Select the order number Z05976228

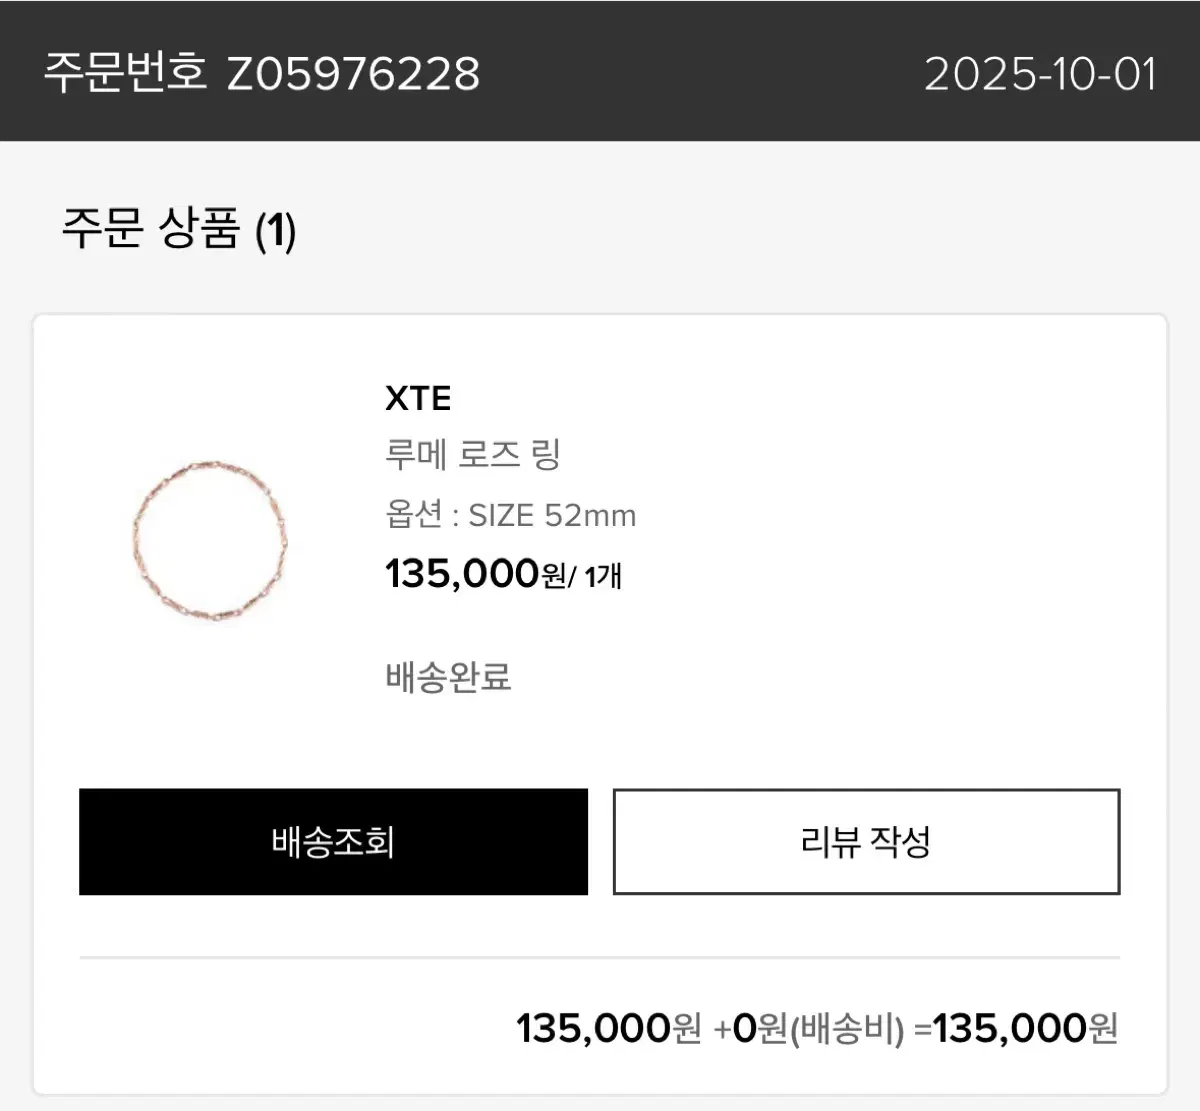point(353,74)
